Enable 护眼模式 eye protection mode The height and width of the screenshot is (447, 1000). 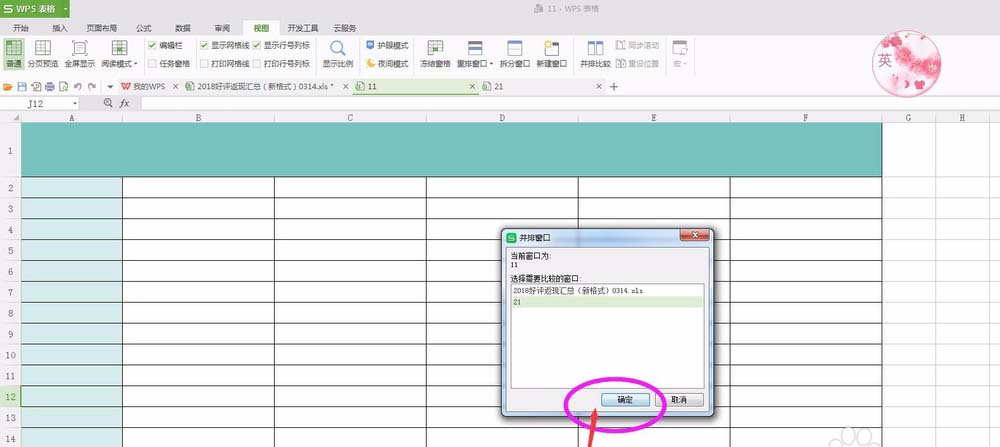[x=387, y=45]
